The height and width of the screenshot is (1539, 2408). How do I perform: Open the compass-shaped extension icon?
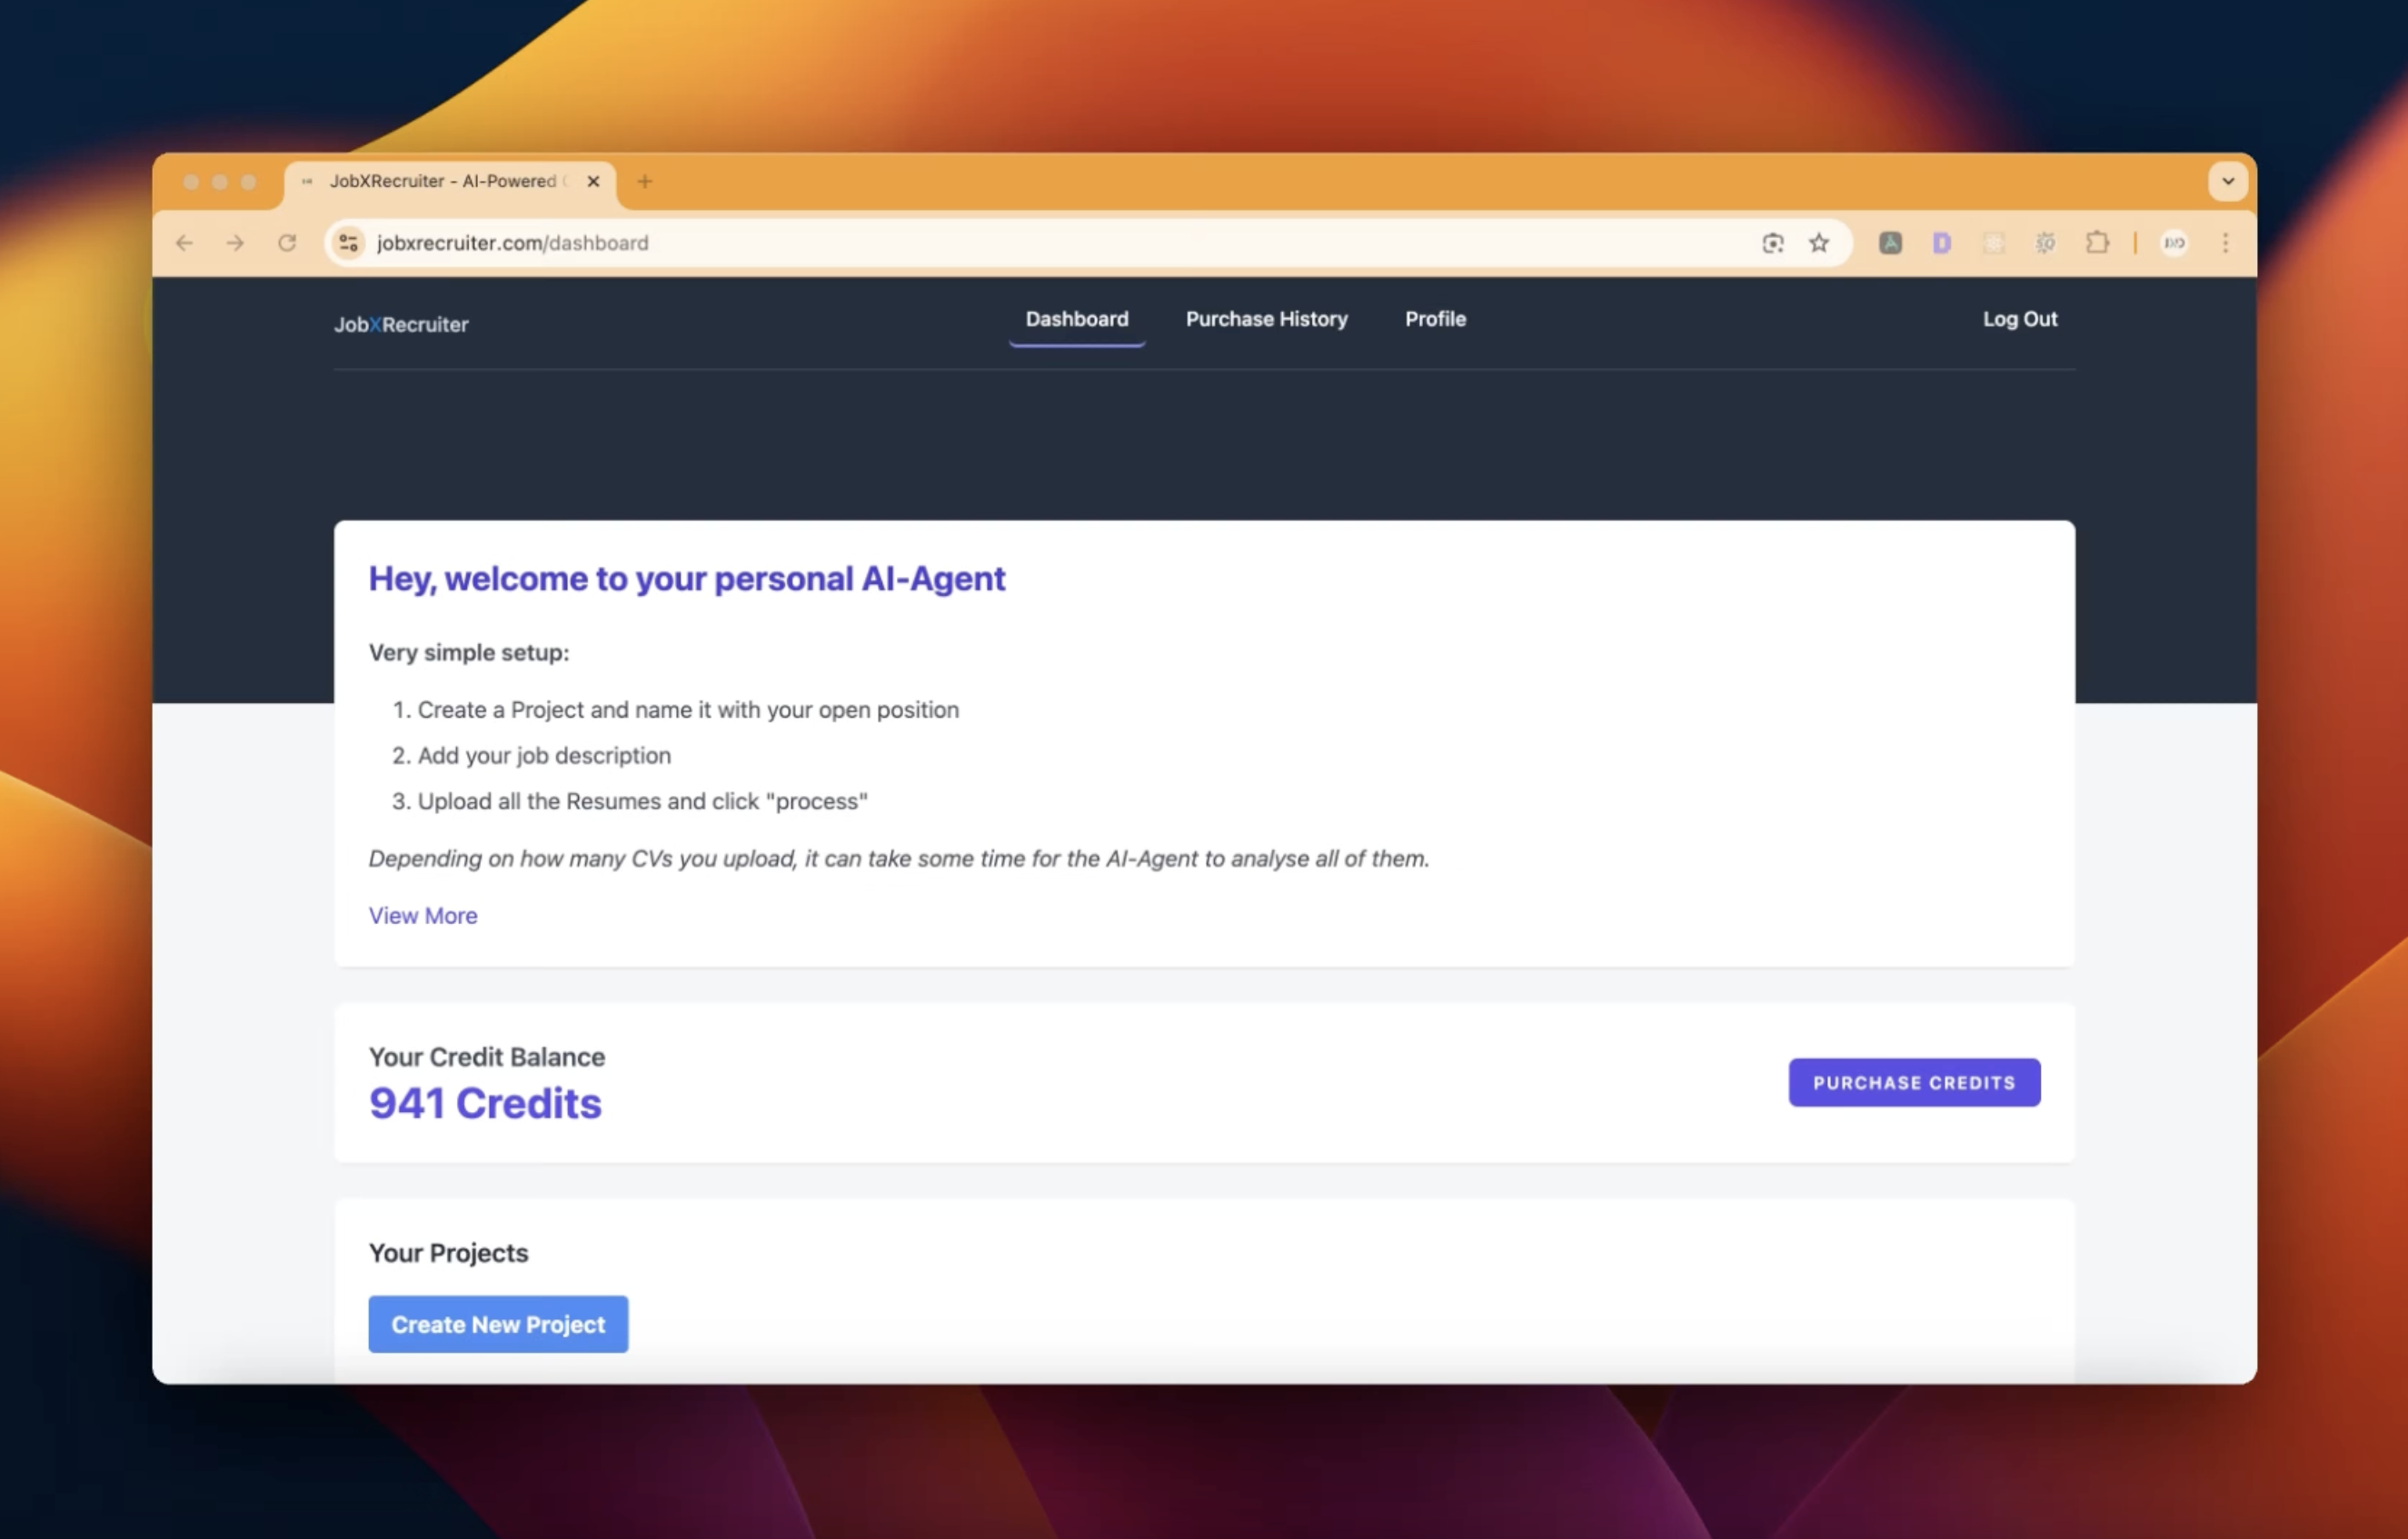(x=1890, y=243)
